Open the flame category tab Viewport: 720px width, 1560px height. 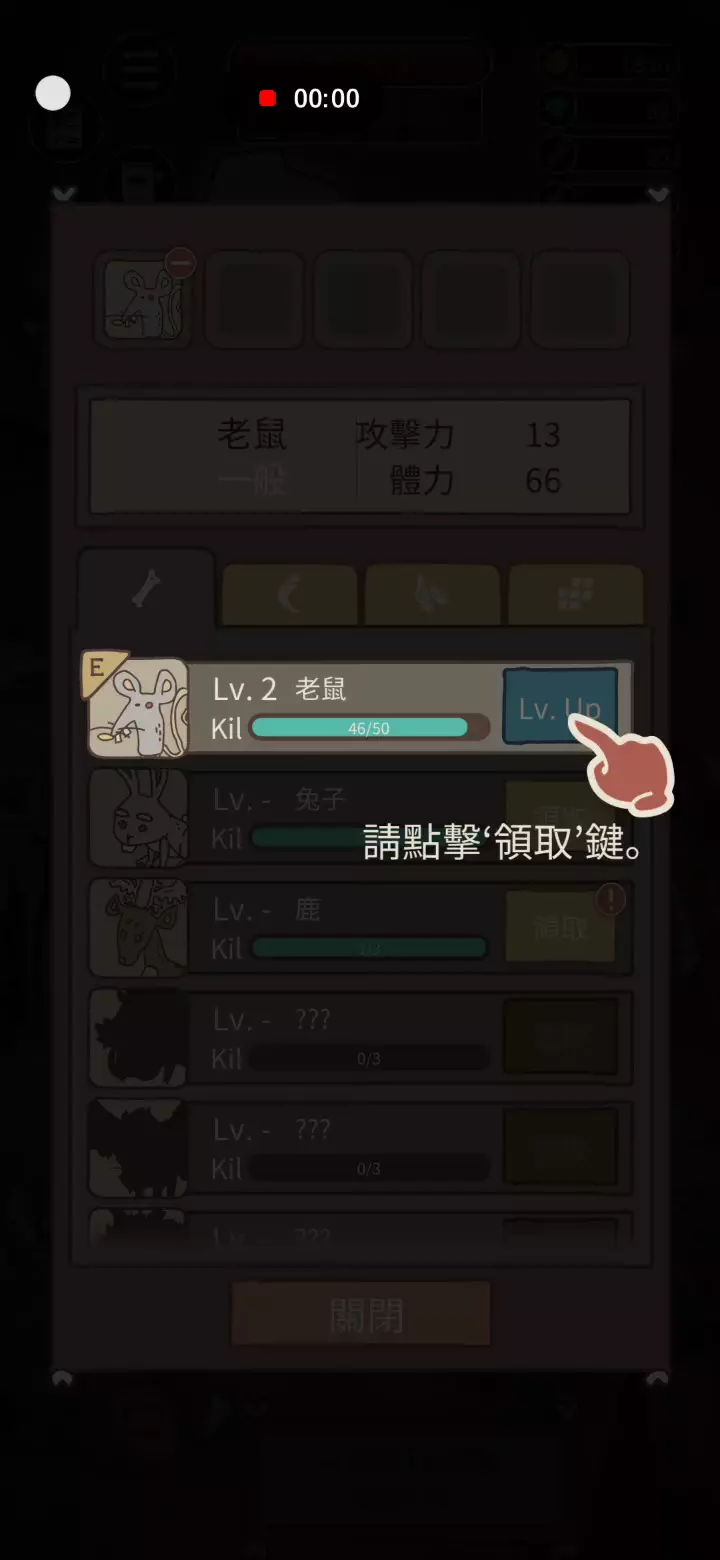pyautogui.click(x=432, y=596)
